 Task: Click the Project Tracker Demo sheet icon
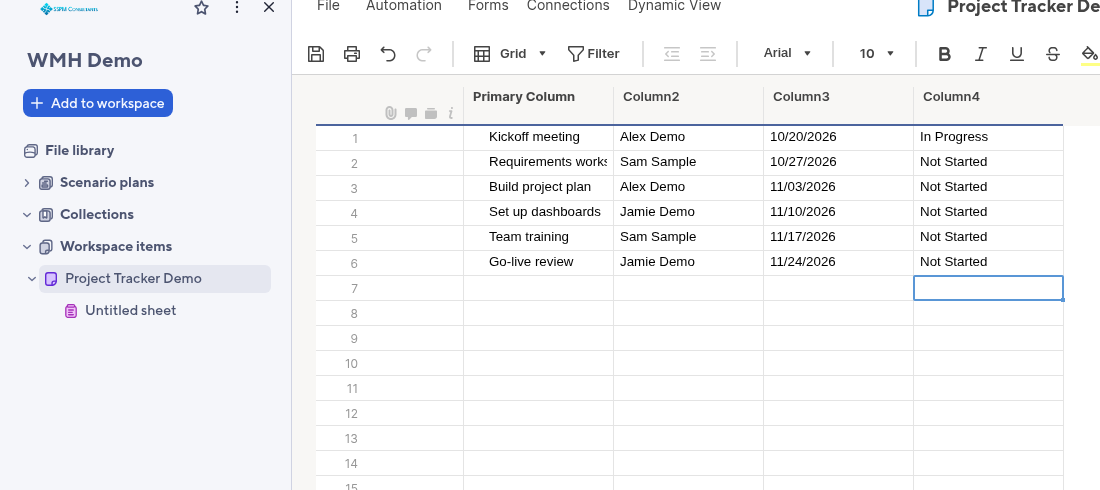click(x=51, y=279)
